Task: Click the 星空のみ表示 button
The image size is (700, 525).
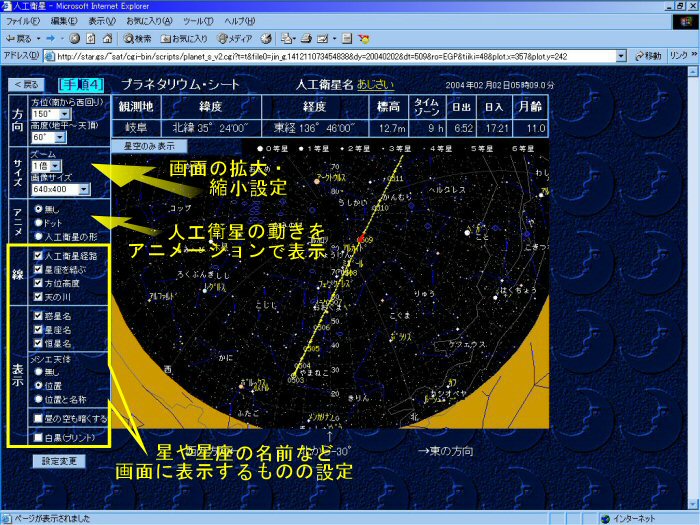Action: 149,146
